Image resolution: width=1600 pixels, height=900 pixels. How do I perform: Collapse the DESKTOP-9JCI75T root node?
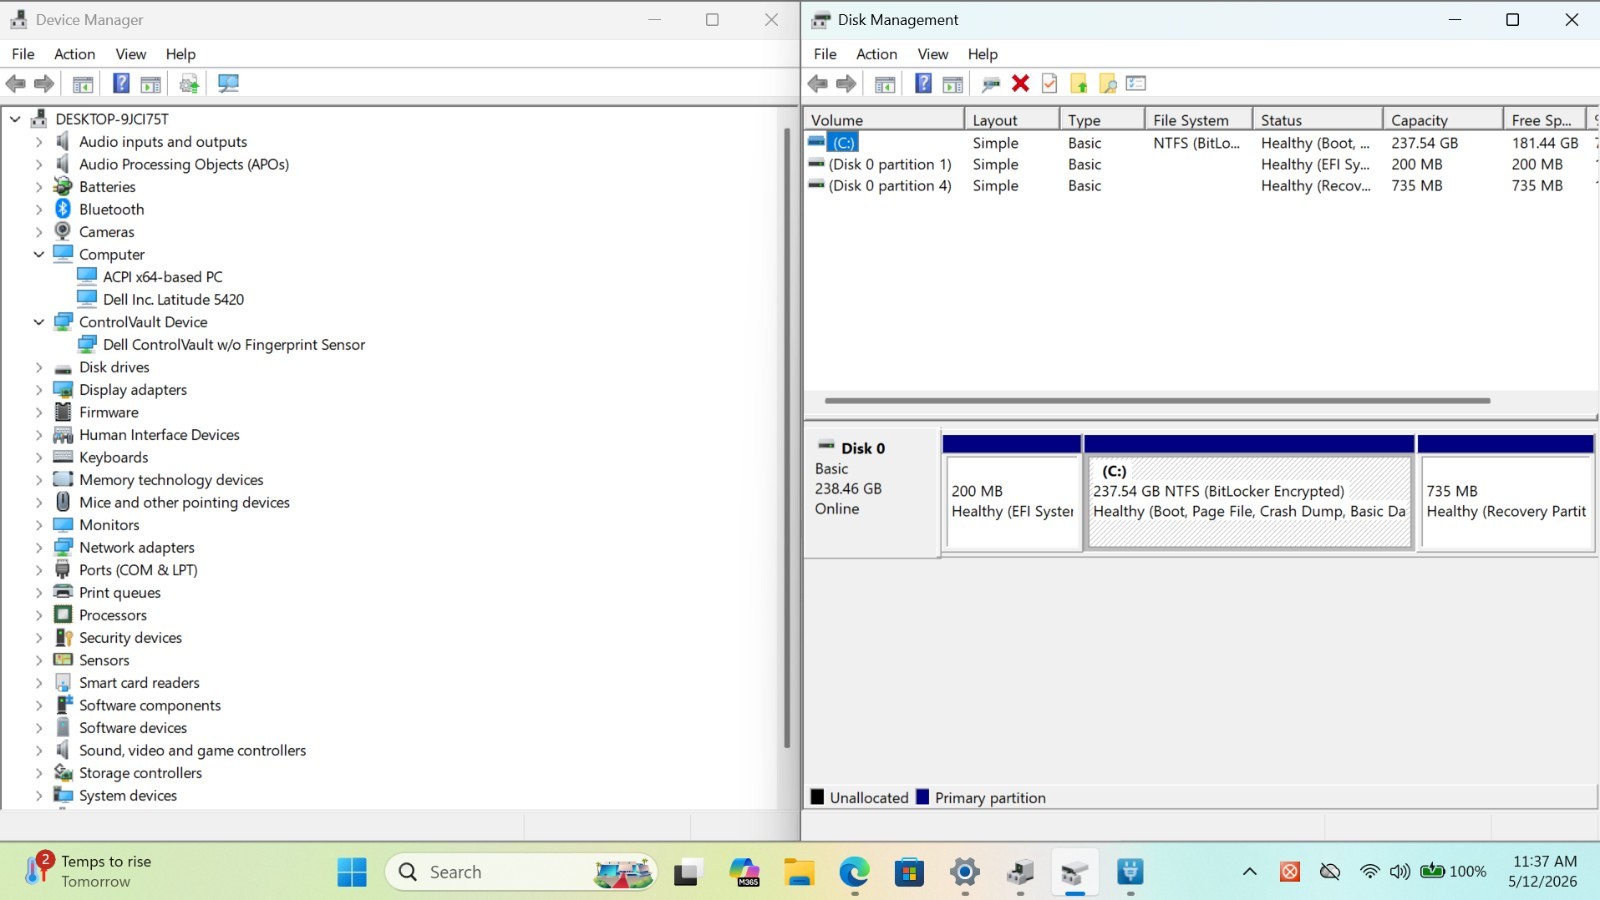[x=15, y=119]
